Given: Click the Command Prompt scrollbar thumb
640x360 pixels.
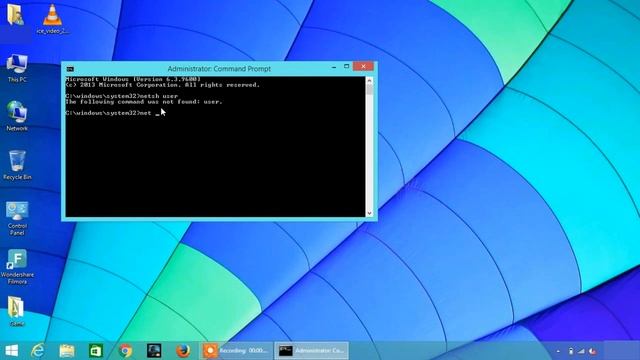Looking at the screenshot, I should click(369, 89).
